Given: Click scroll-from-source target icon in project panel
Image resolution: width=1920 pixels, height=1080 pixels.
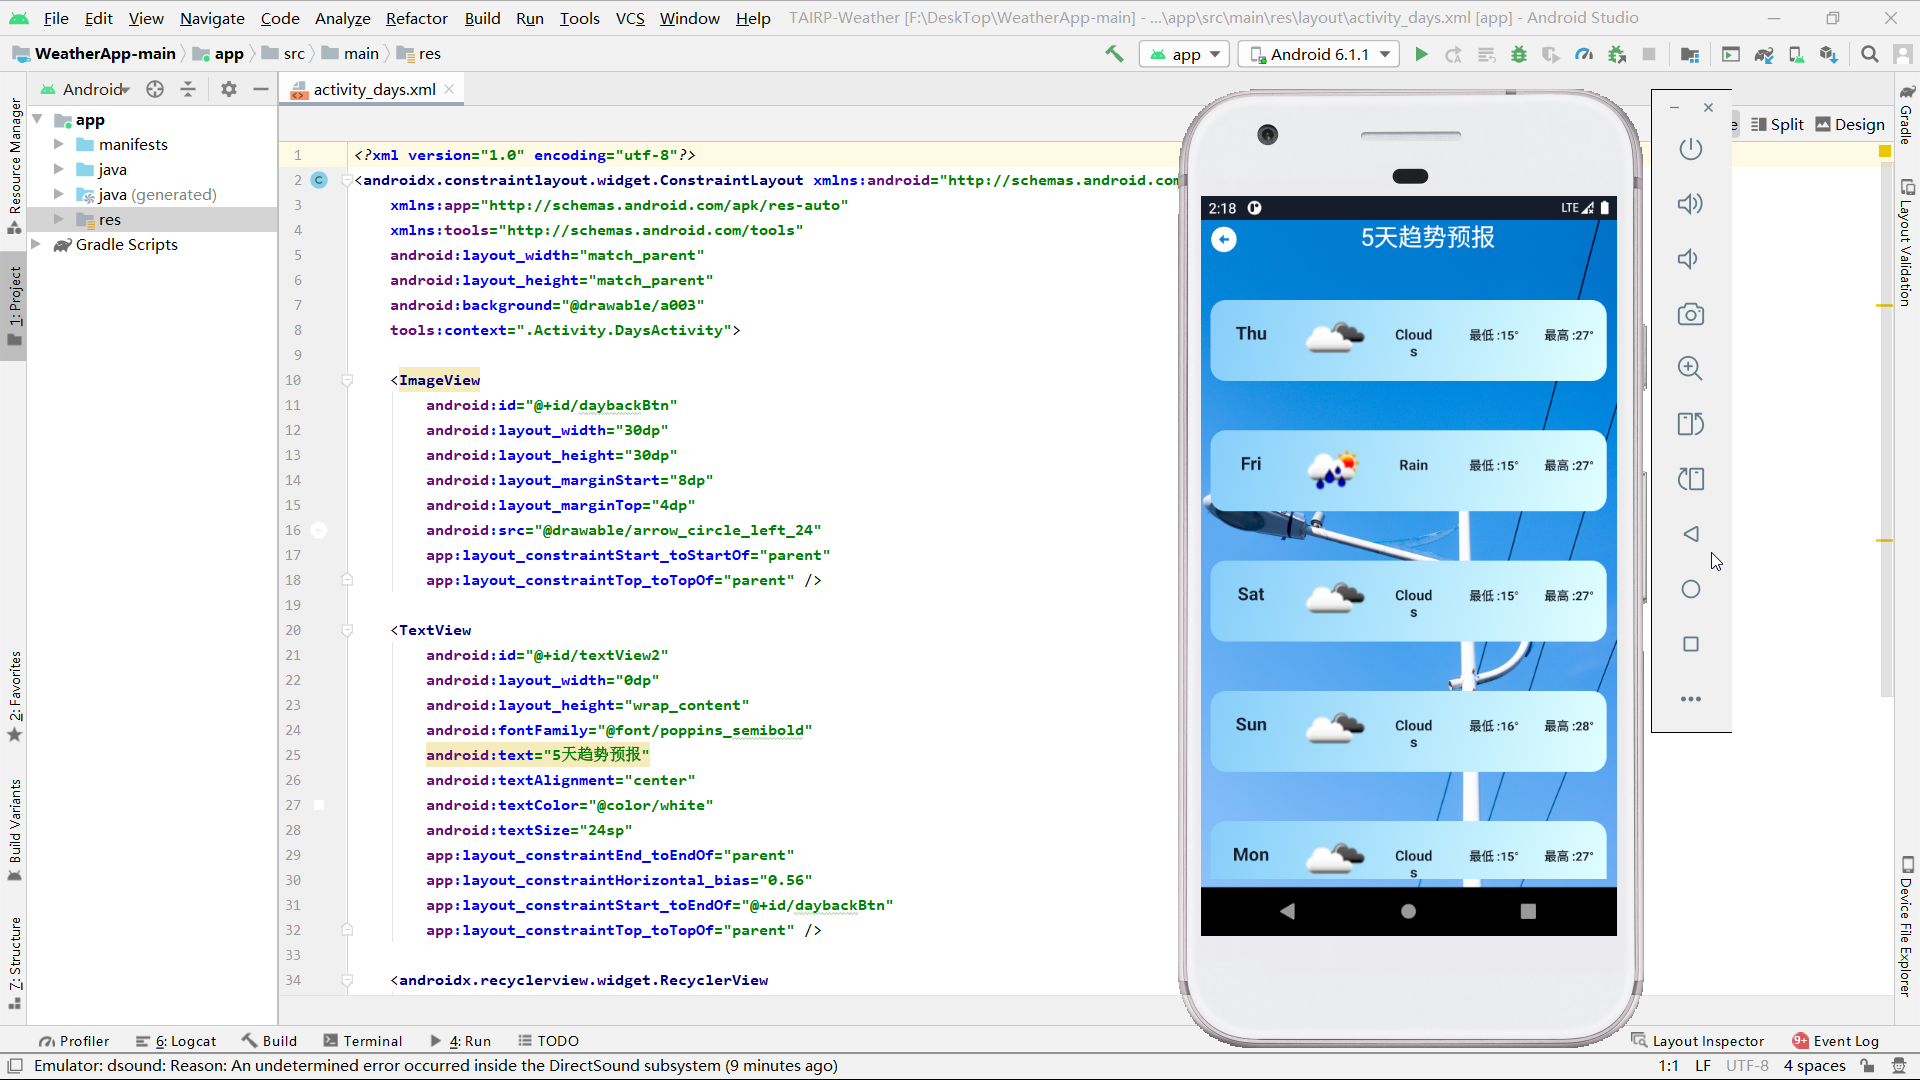Looking at the screenshot, I should 155,89.
